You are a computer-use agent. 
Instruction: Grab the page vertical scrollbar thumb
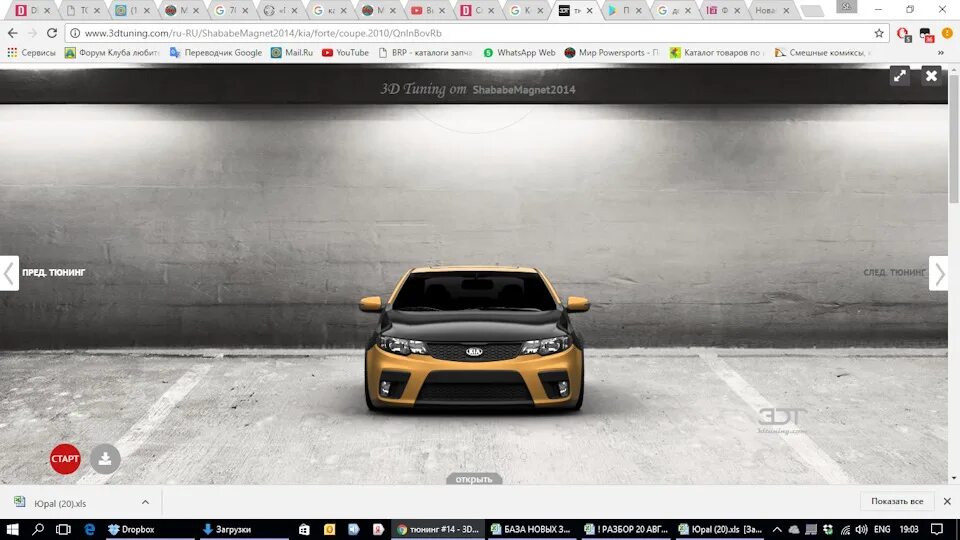pyautogui.click(x=954, y=139)
